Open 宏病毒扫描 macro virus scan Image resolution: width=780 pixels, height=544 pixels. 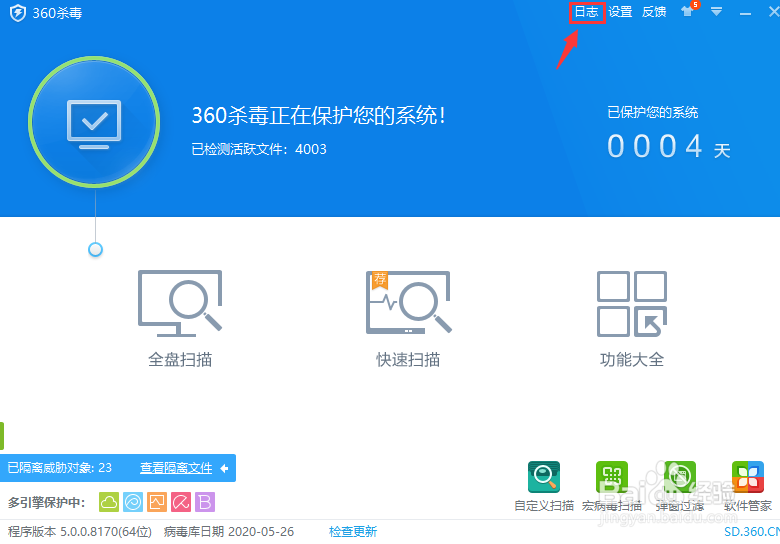(x=612, y=486)
